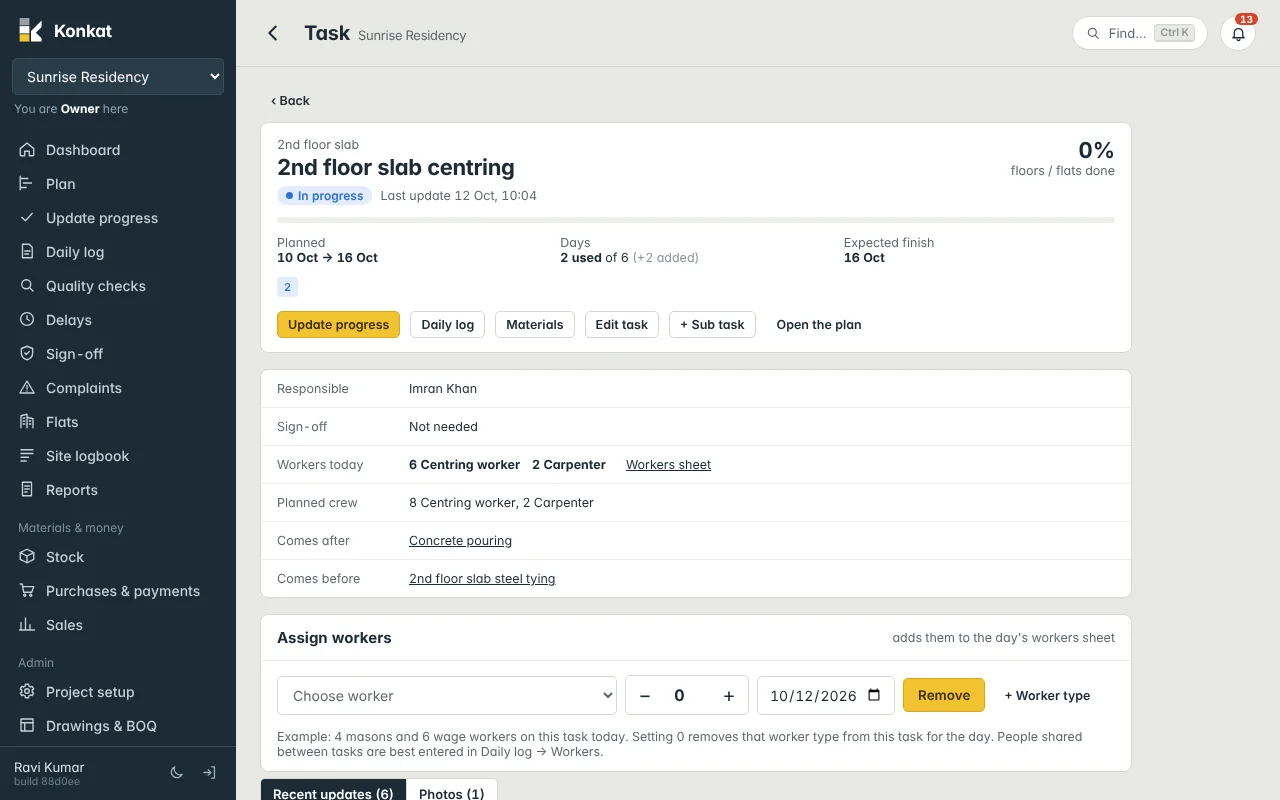
Task: Open the Workers sheet link
Action: tap(668, 465)
